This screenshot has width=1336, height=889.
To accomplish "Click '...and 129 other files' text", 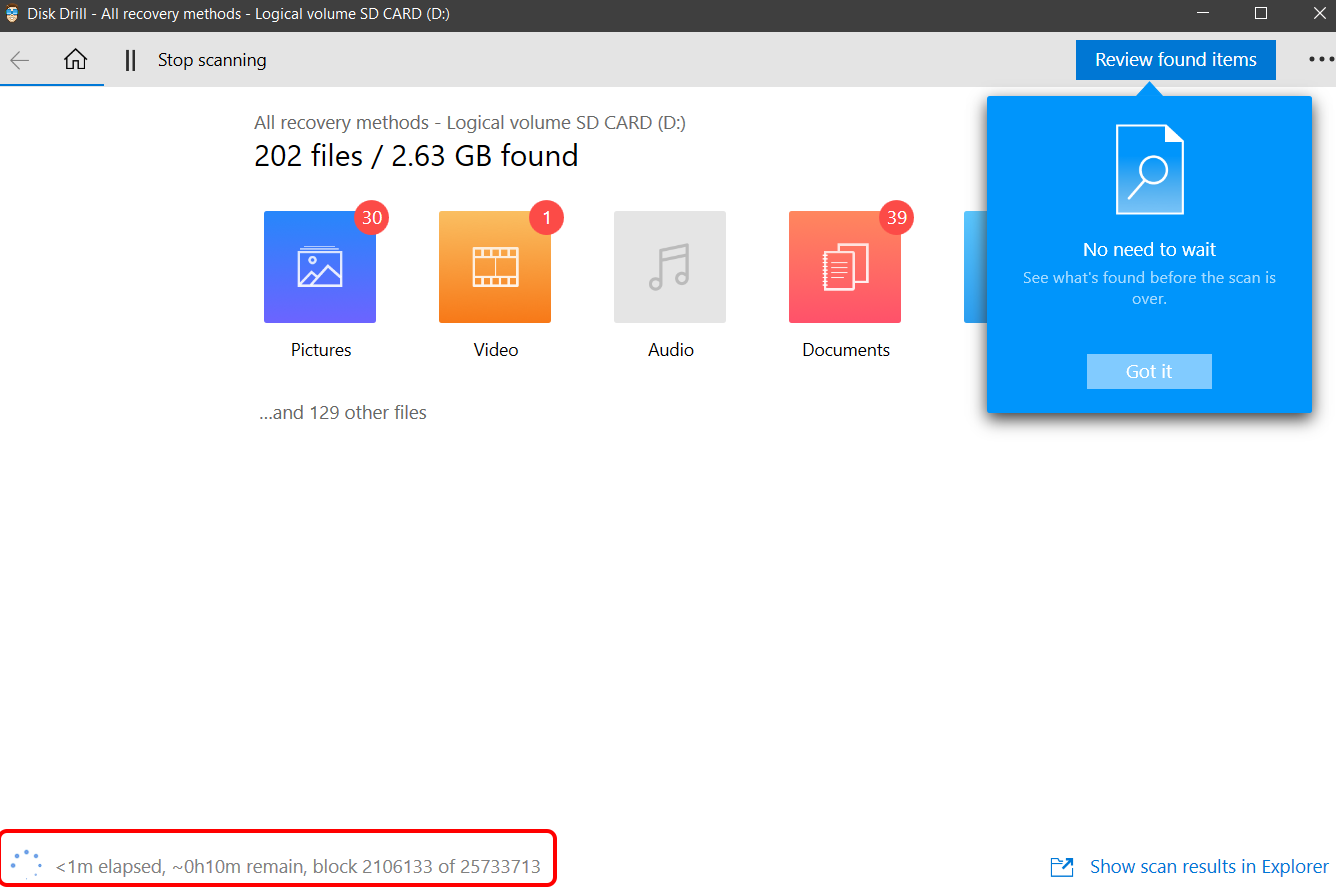I will [x=343, y=412].
